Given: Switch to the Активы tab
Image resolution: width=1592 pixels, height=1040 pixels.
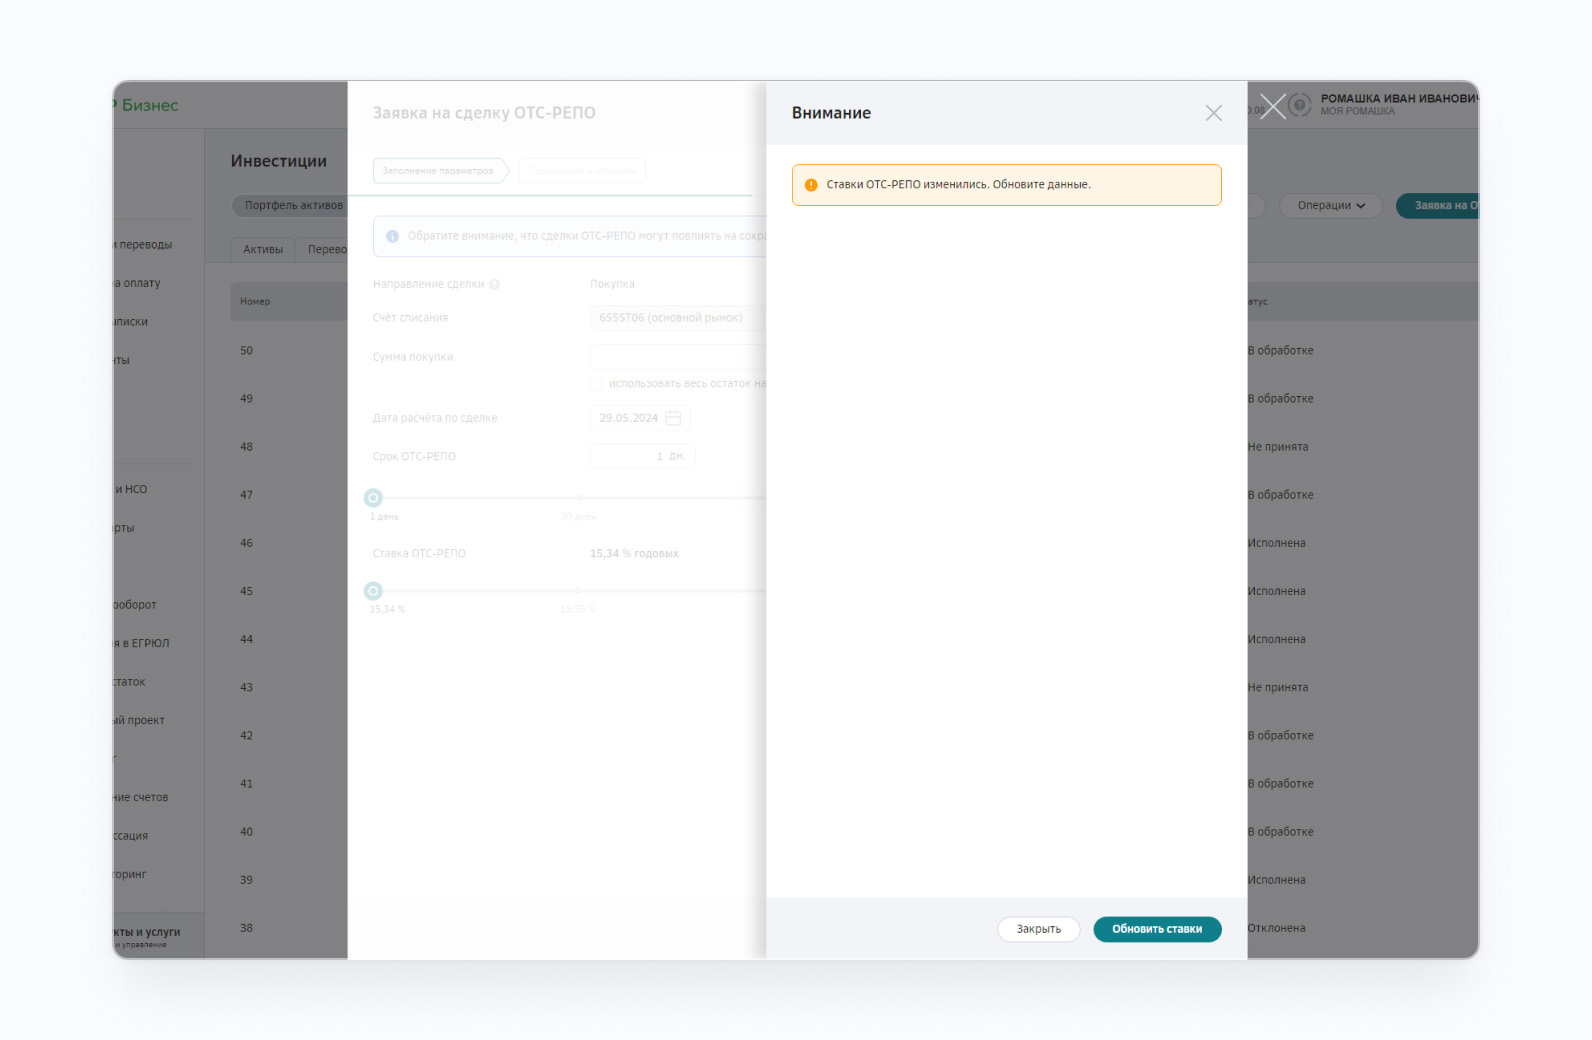Looking at the screenshot, I should point(263,250).
